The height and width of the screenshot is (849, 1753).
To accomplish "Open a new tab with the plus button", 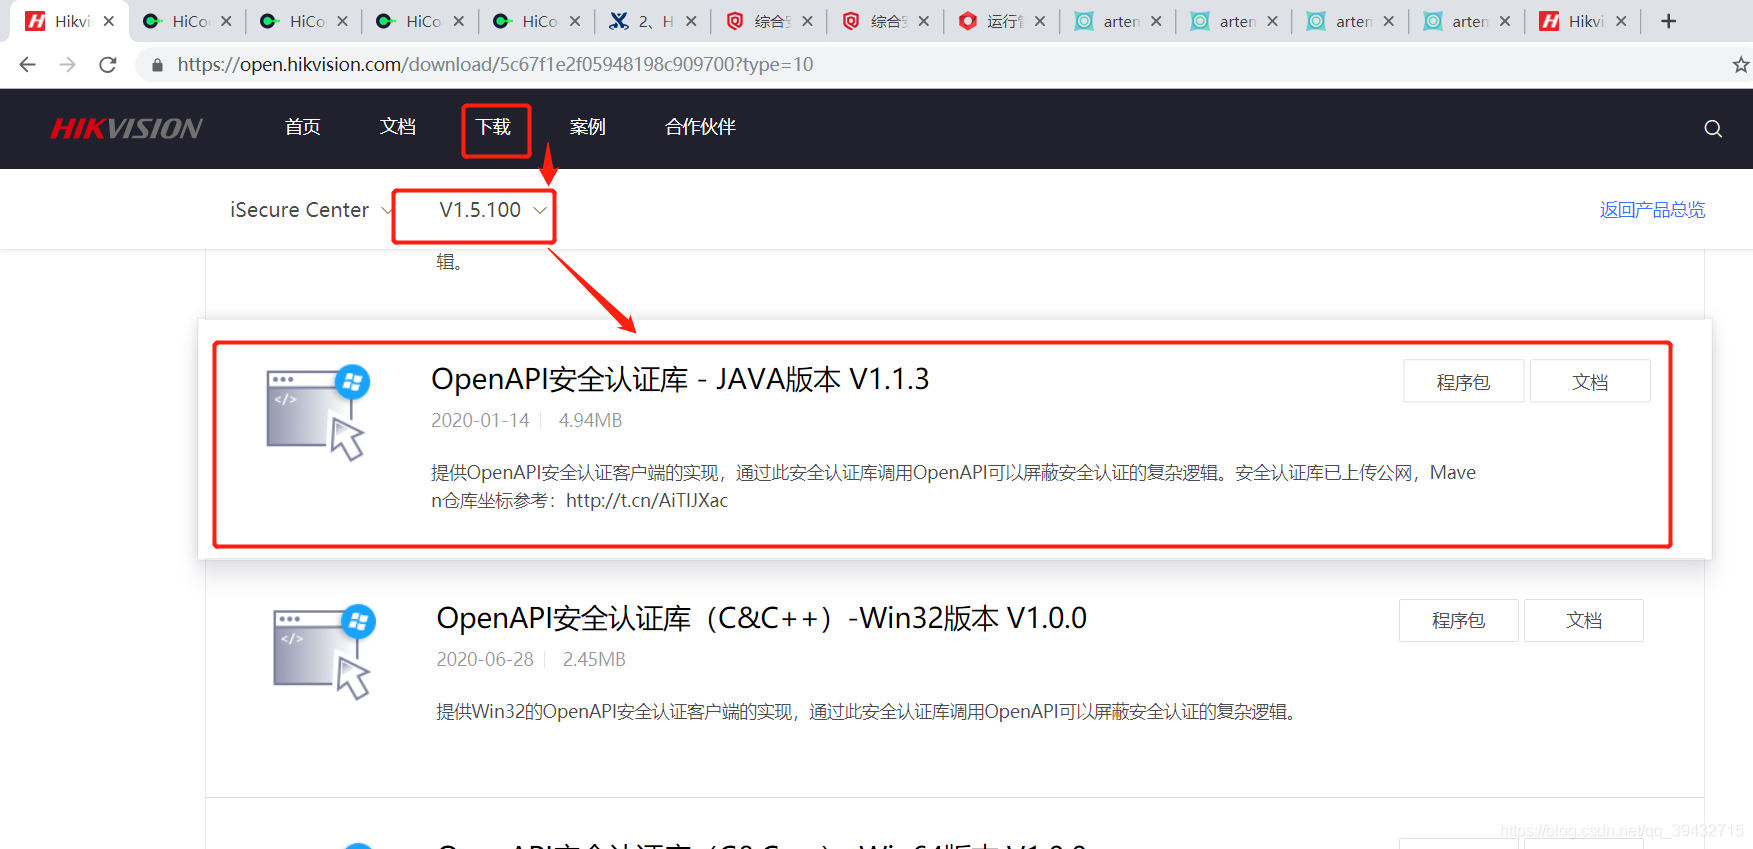I will [x=1668, y=21].
